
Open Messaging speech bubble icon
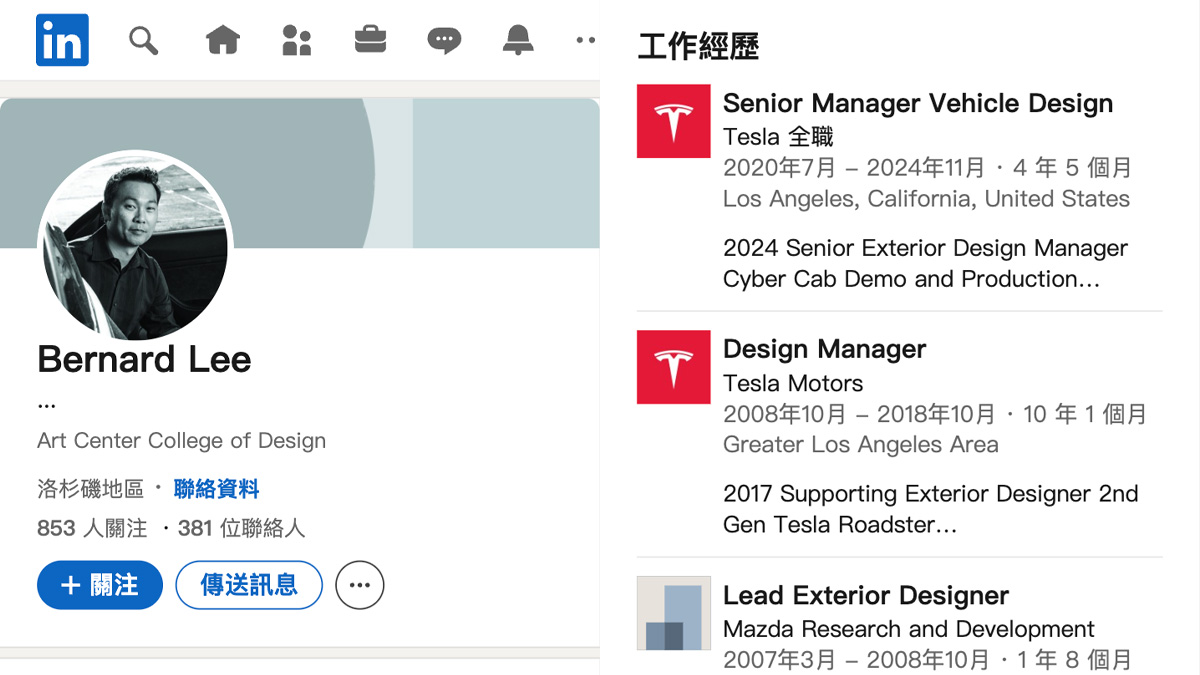click(x=444, y=40)
